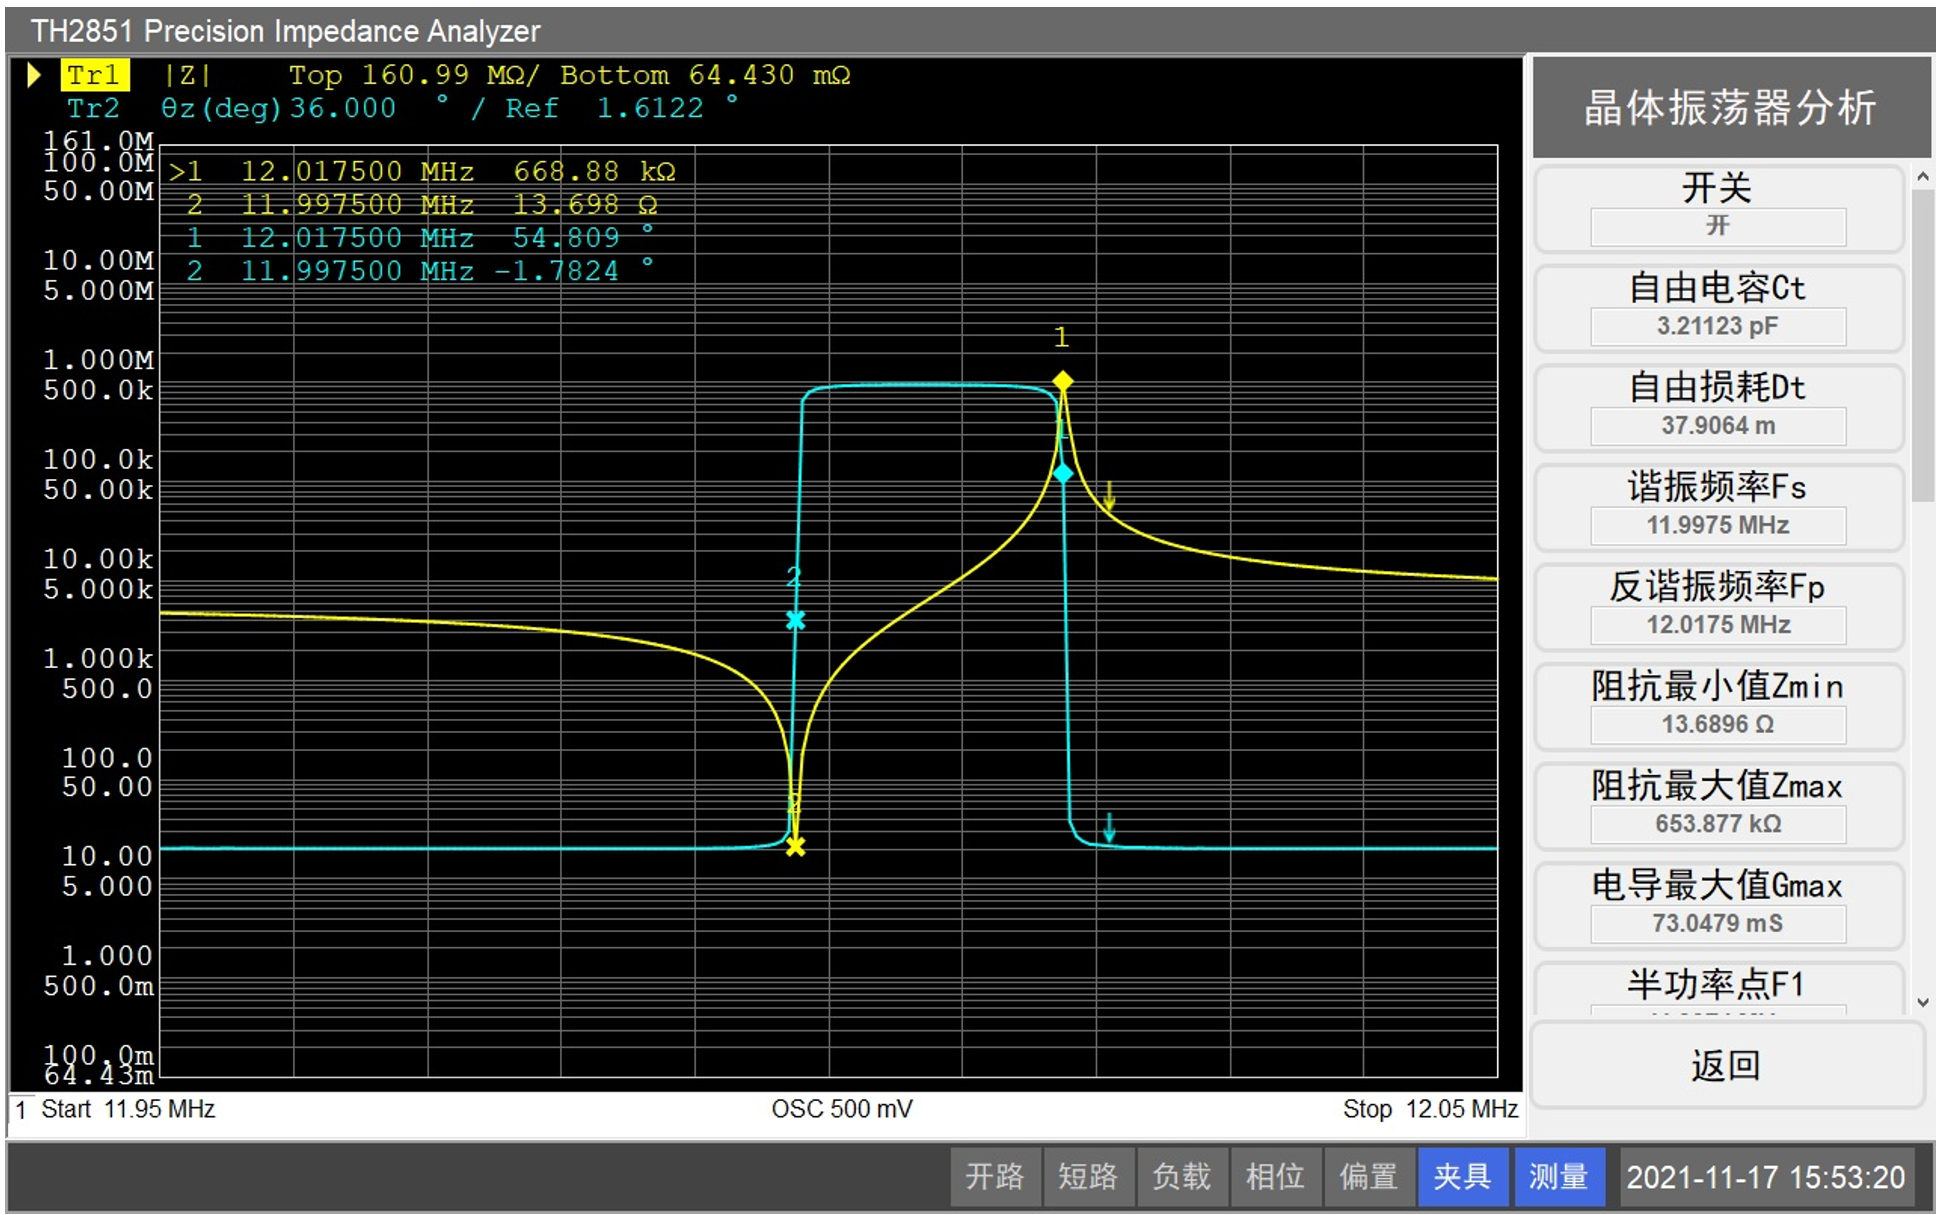
Task: Select the 夹具 status tab
Action: click(x=1461, y=1176)
